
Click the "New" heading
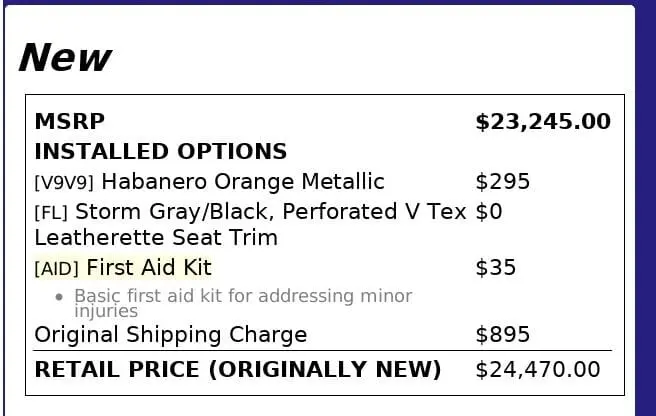[x=65, y=58]
